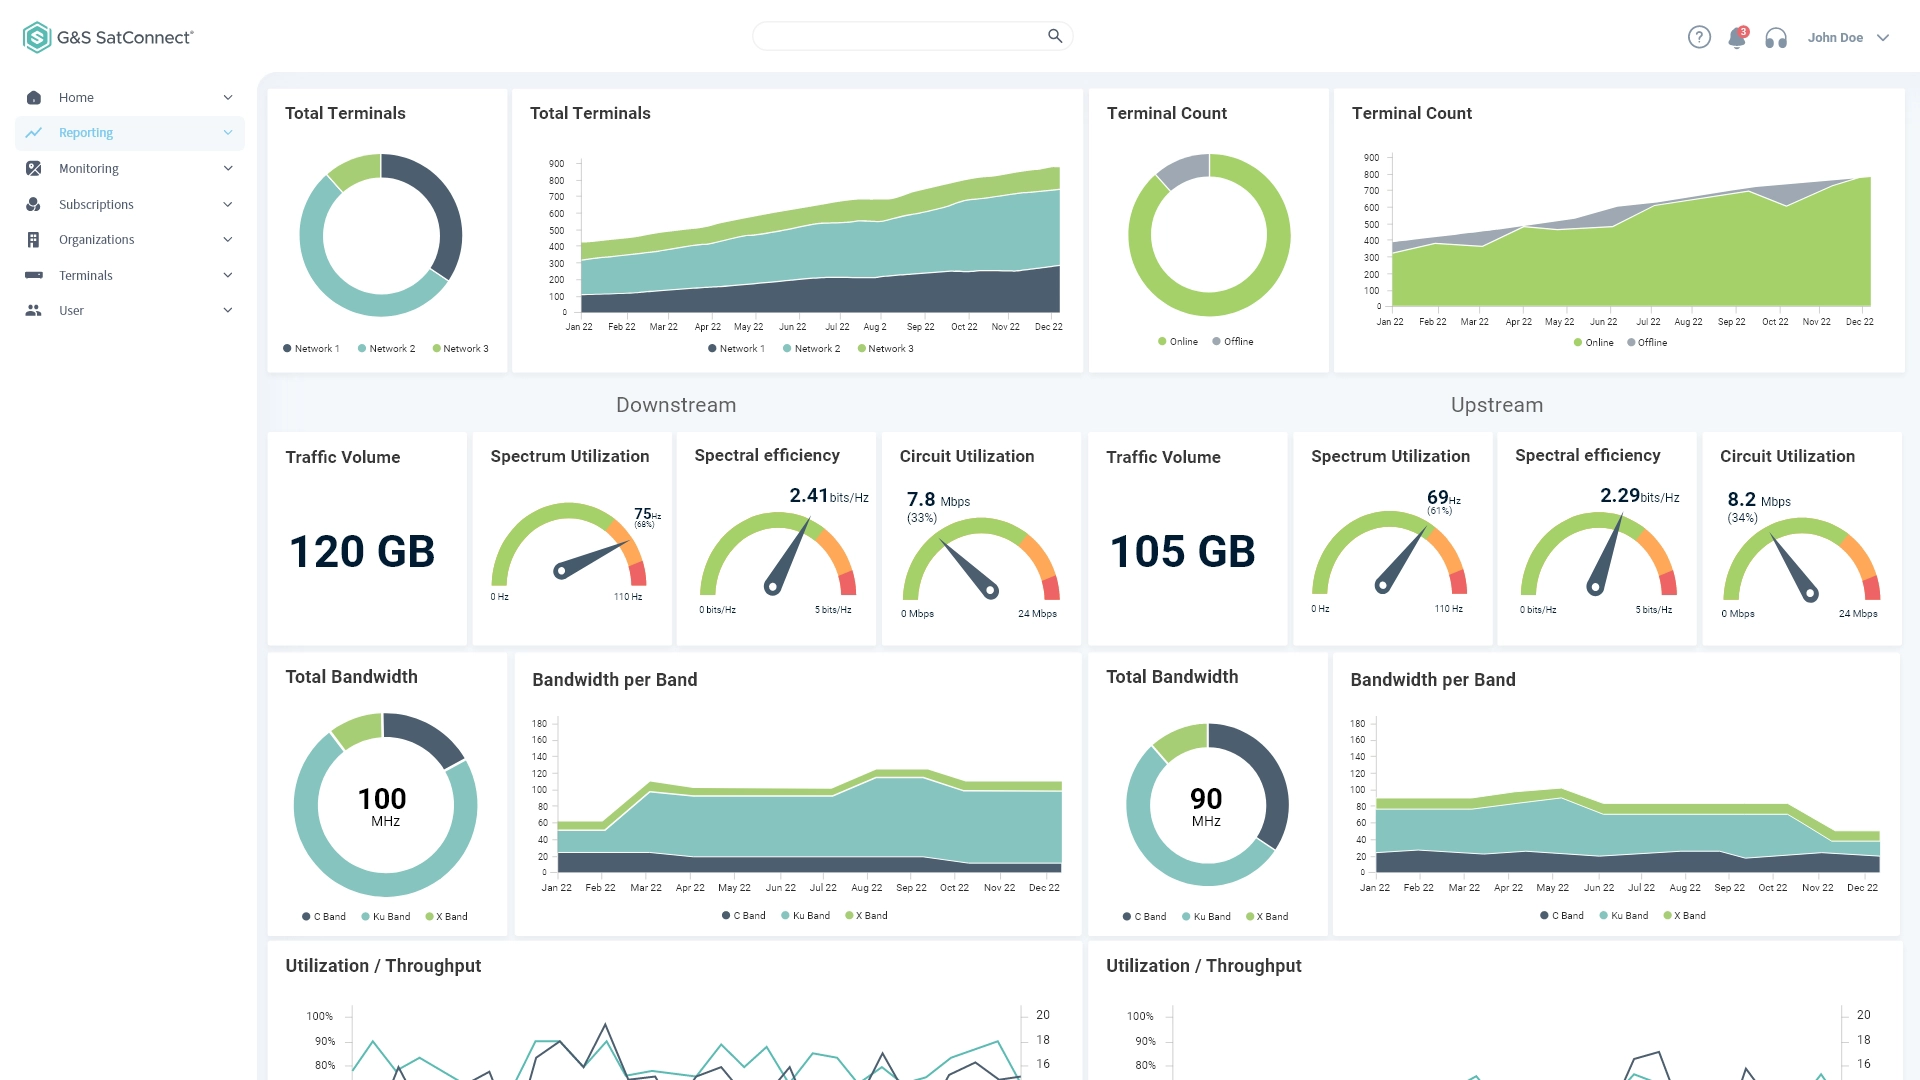Click the 8.2 Mbps circuit value

coord(1758,500)
